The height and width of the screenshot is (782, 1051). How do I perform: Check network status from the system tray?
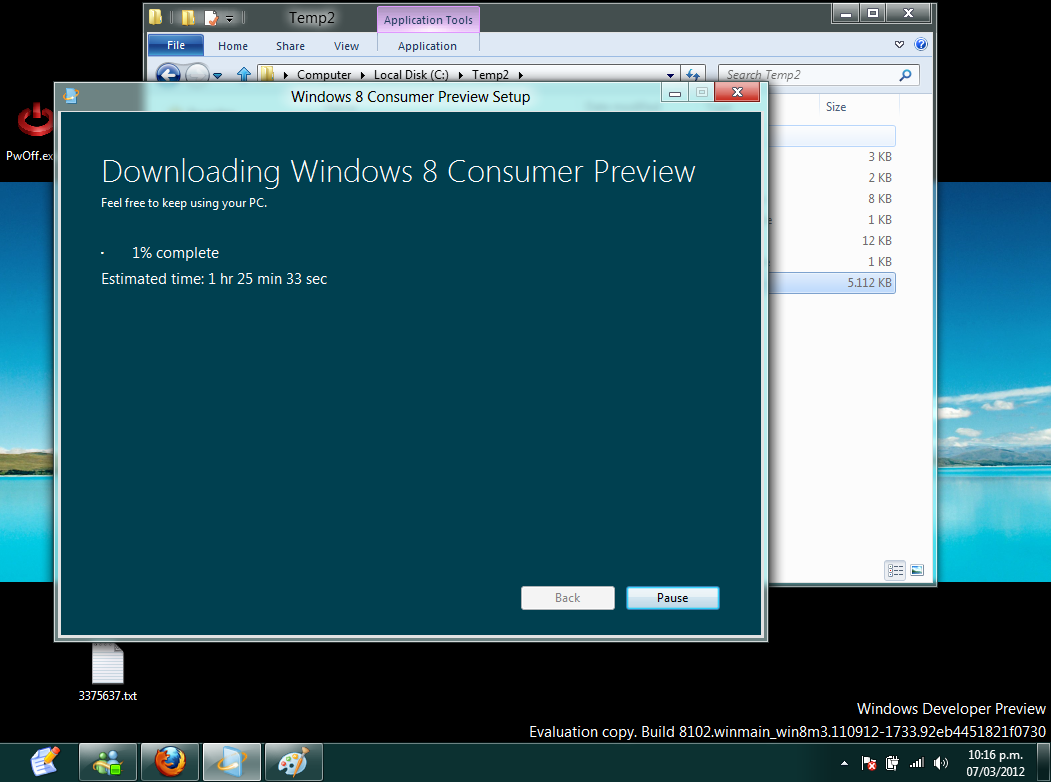point(917,762)
